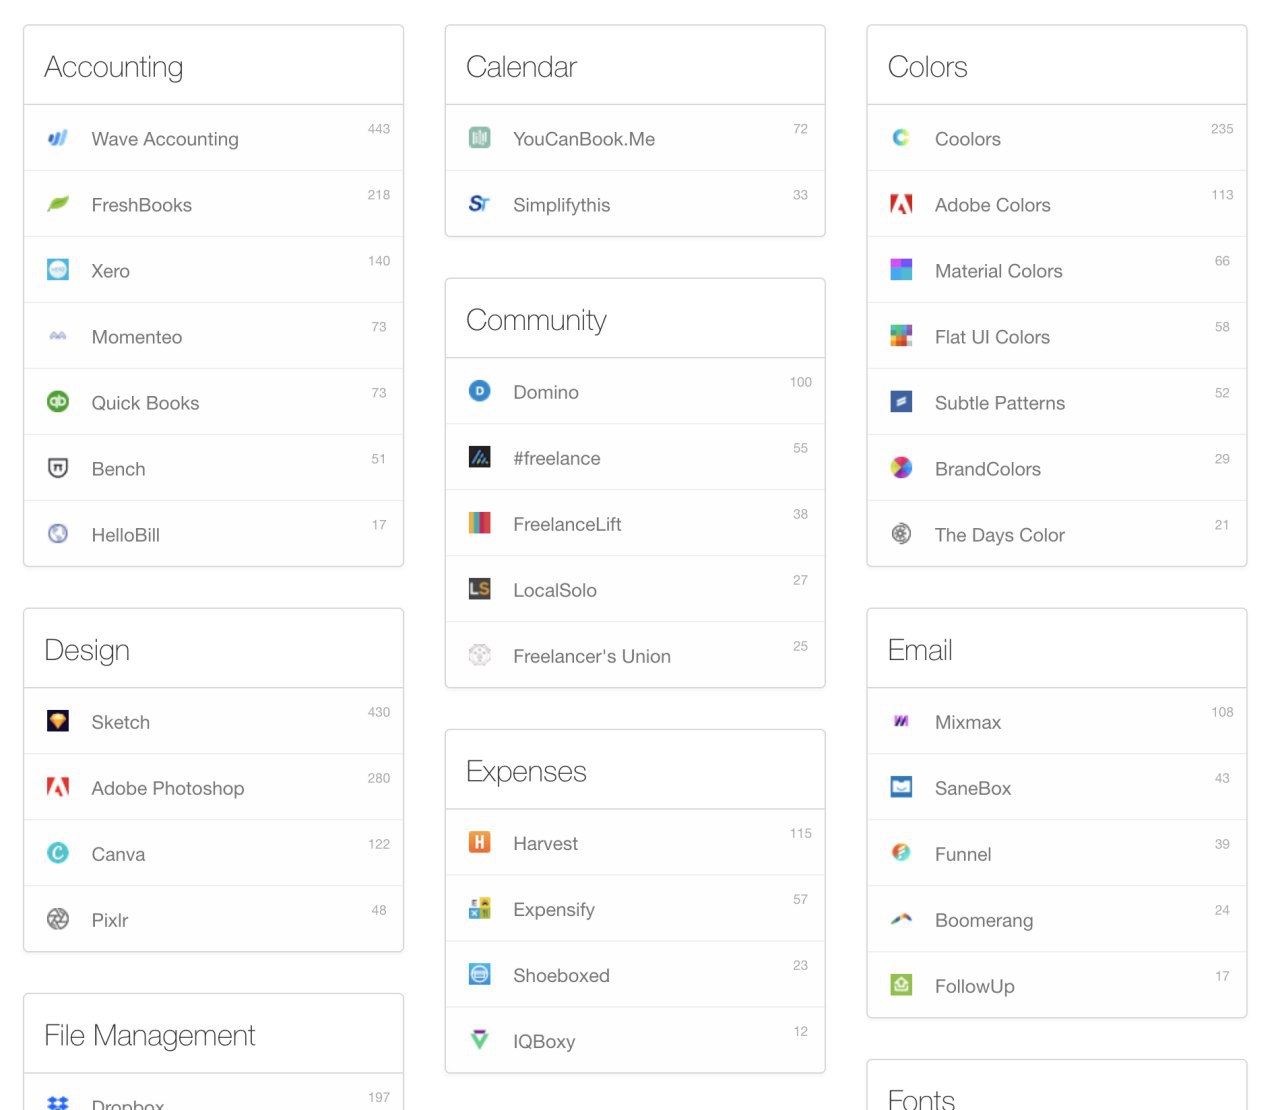The height and width of the screenshot is (1110, 1280).
Task: Open the Expensify entry
Action: coord(635,908)
